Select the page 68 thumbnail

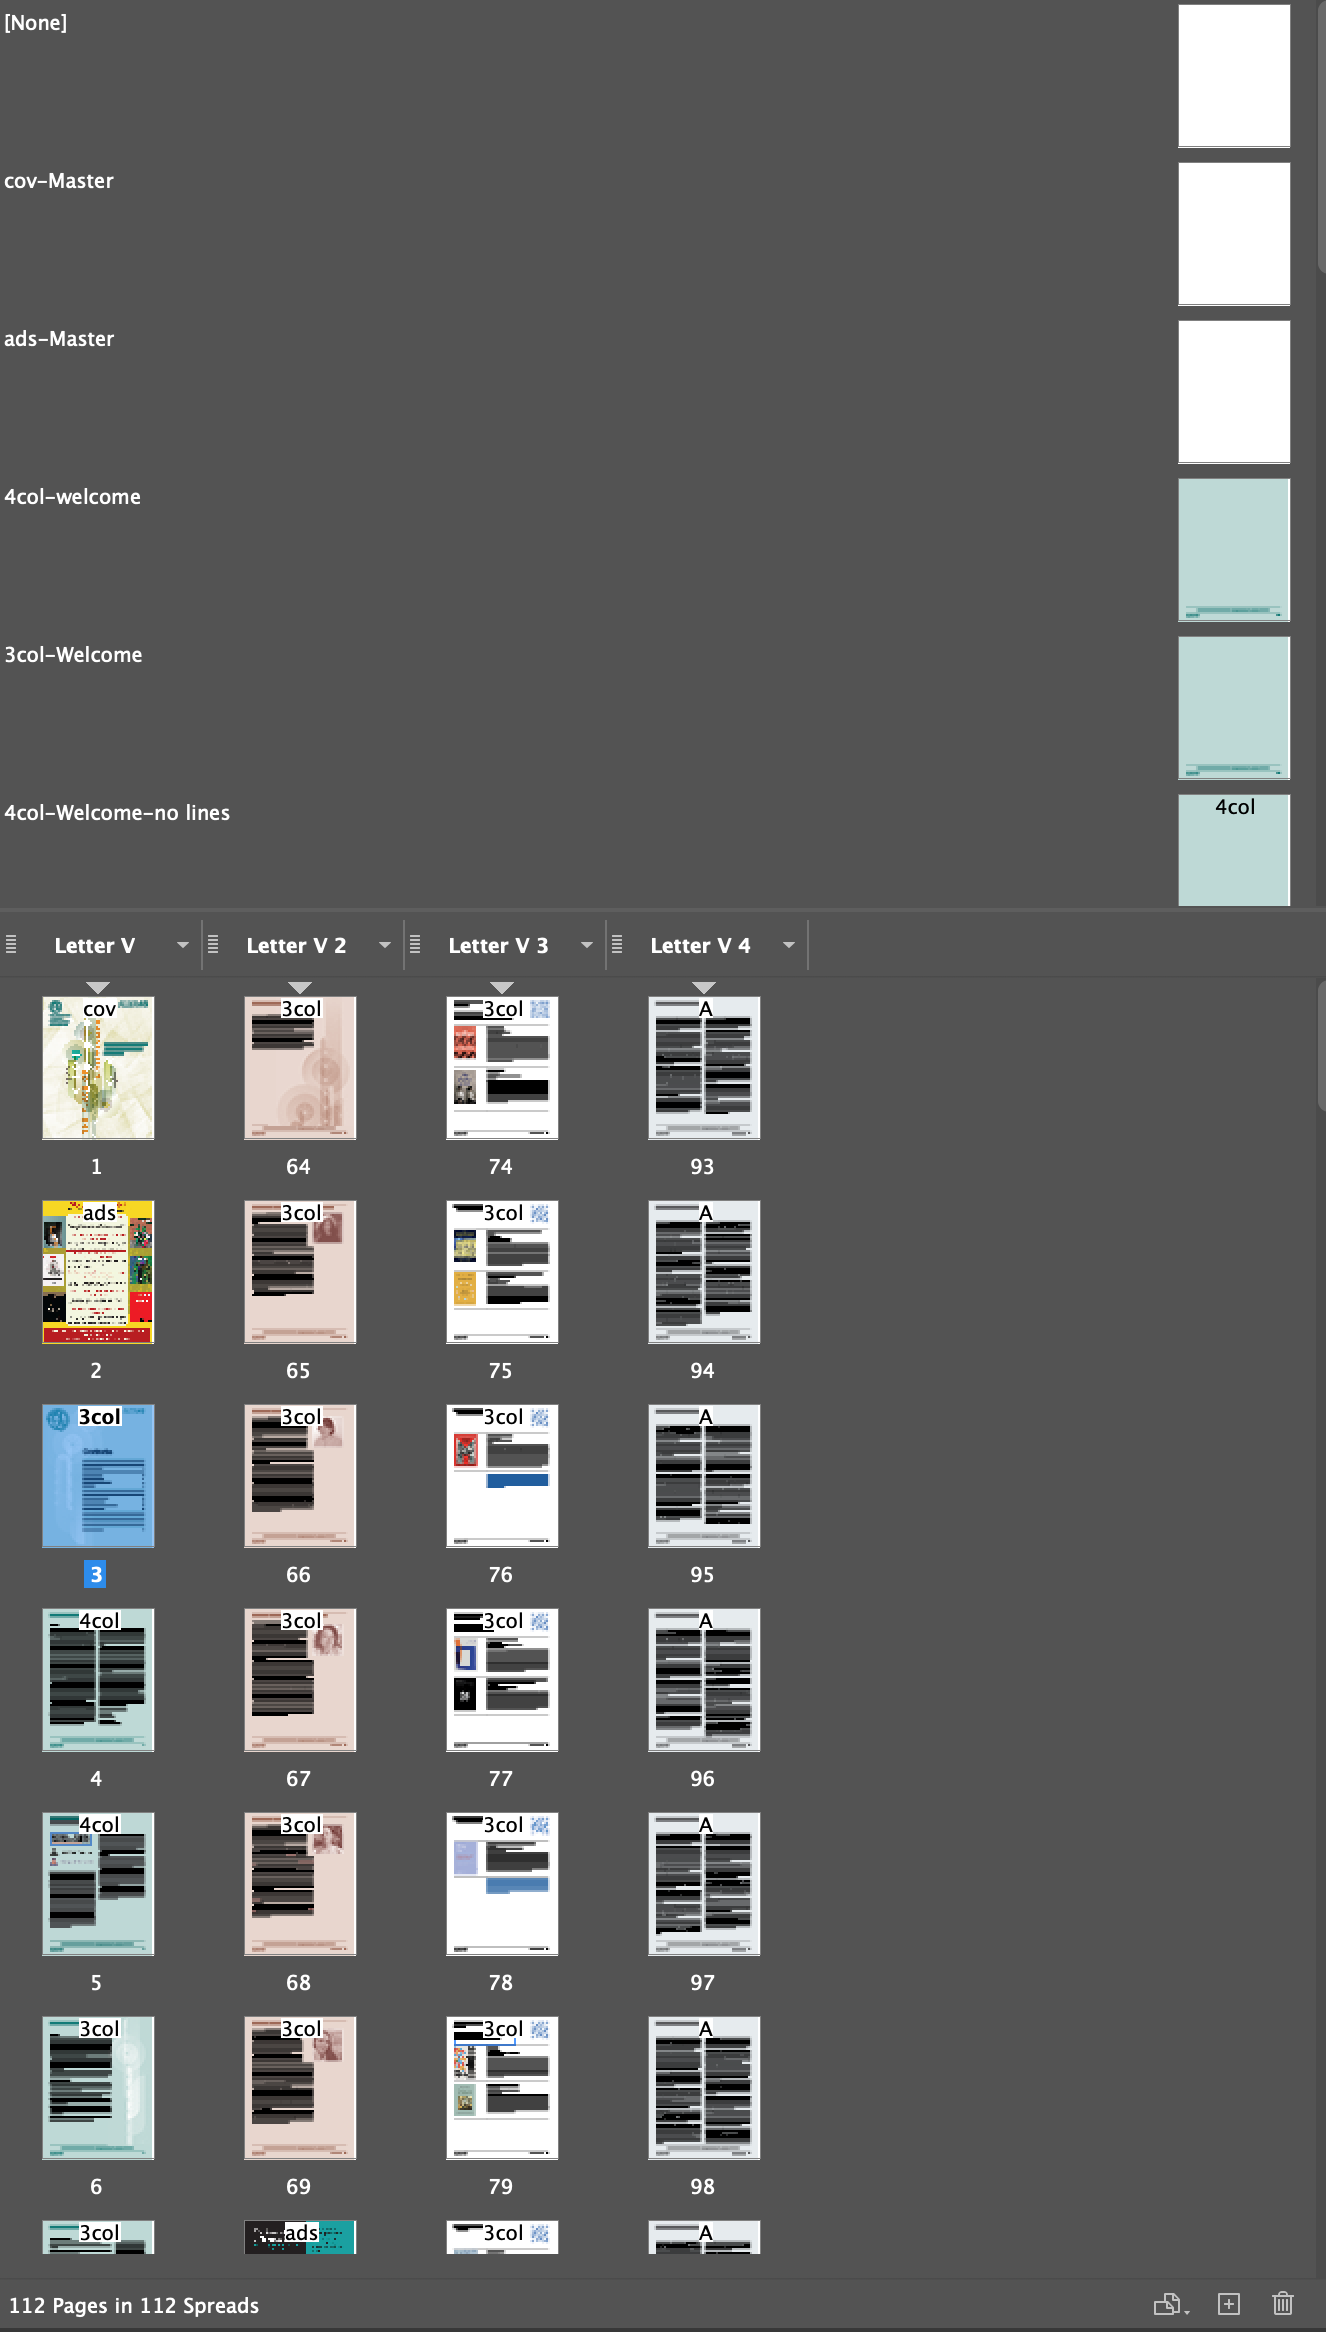300,1884
